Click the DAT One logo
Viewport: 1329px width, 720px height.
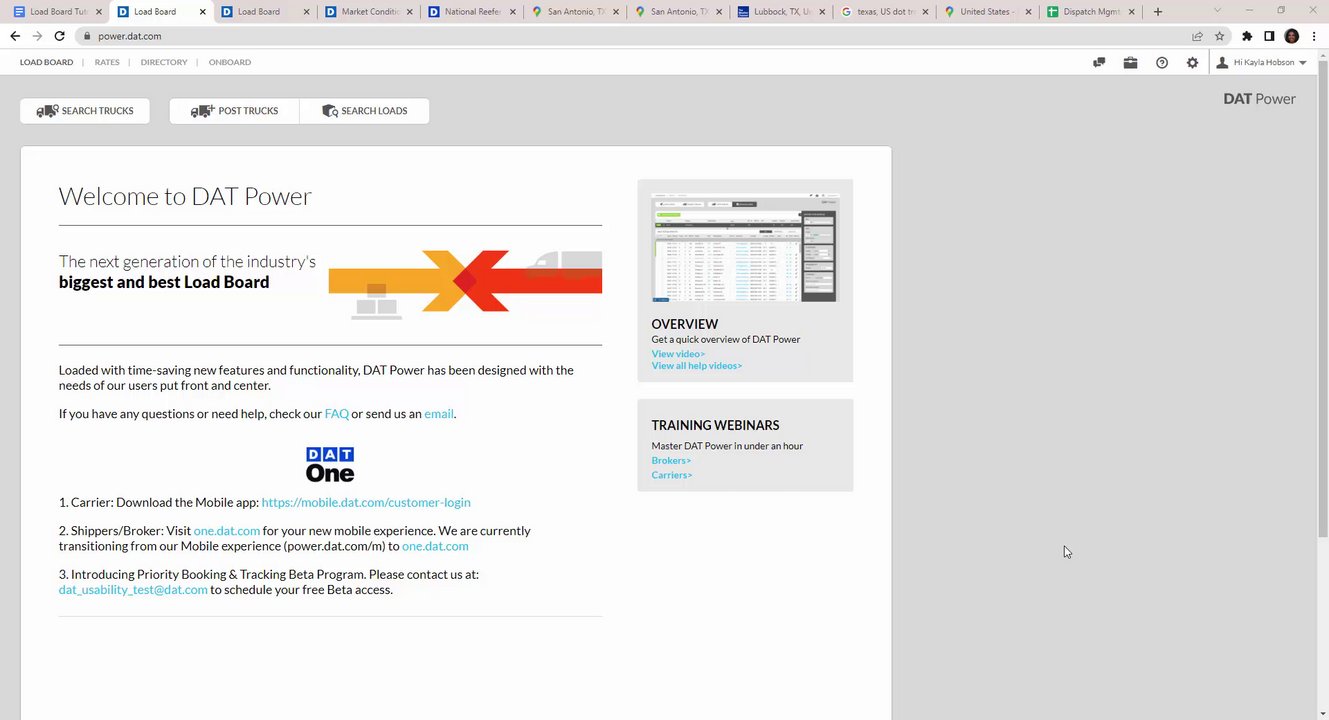tap(330, 464)
